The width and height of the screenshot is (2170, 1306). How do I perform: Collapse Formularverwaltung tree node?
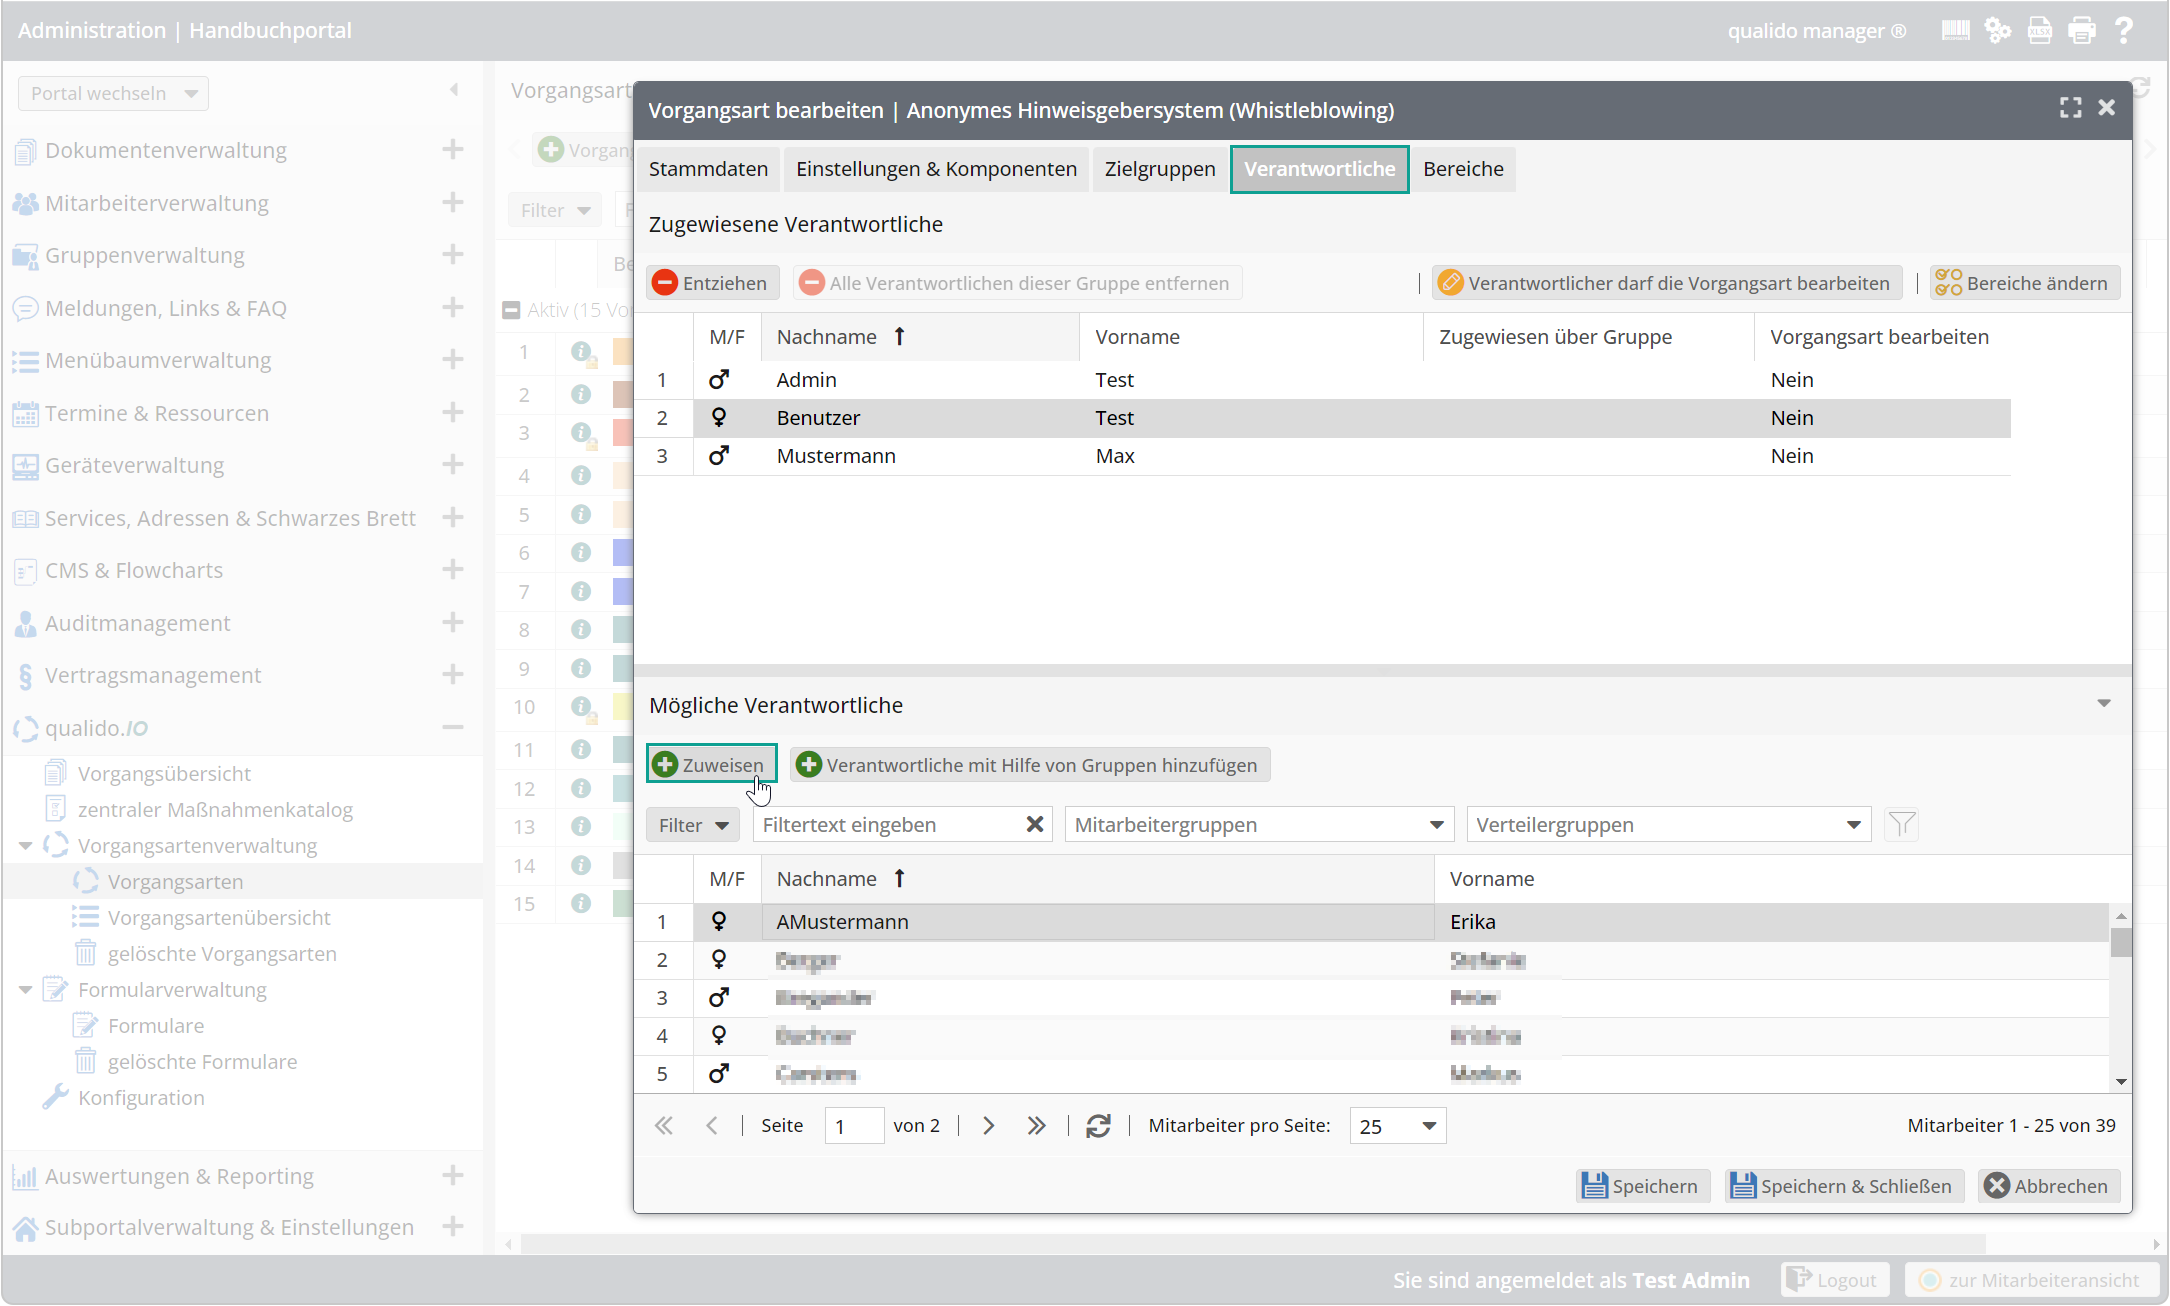[25, 990]
